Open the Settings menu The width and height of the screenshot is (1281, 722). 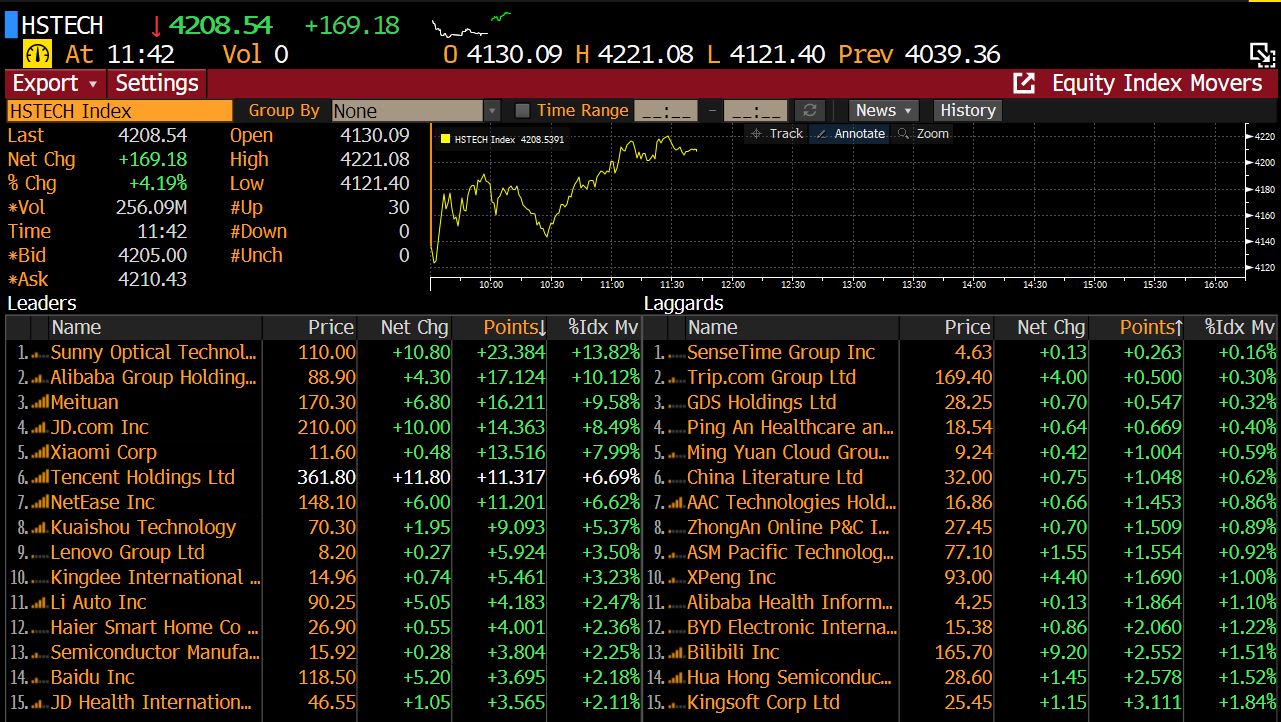(x=157, y=84)
